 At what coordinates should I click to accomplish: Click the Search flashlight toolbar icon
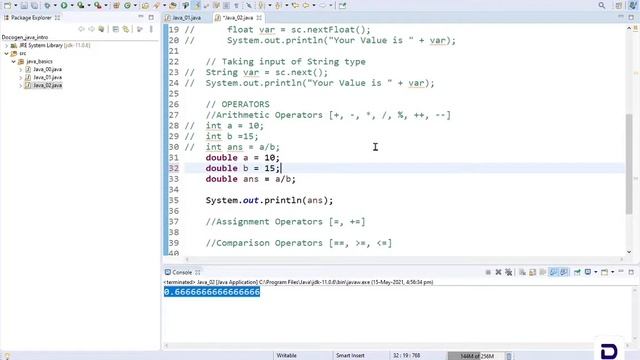tap(157, 6)
